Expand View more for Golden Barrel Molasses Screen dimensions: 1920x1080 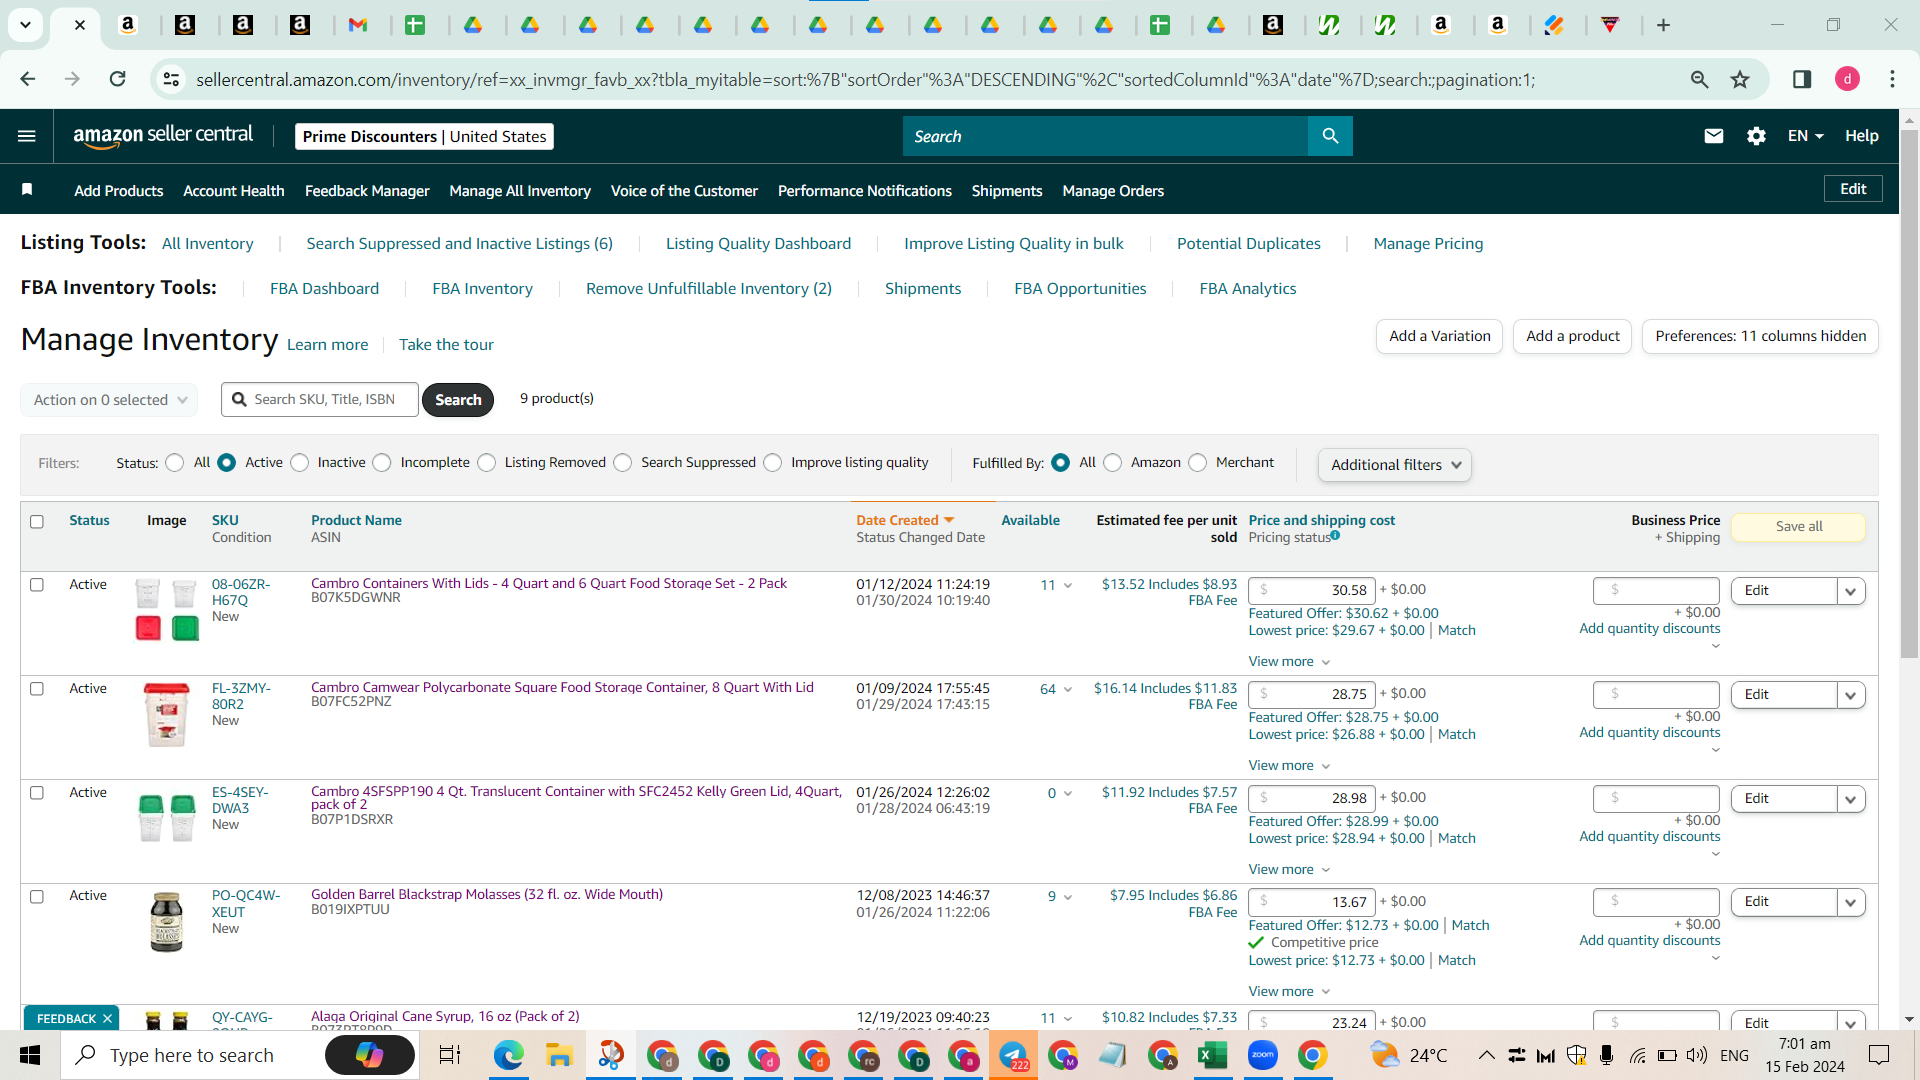(1289, 991)
